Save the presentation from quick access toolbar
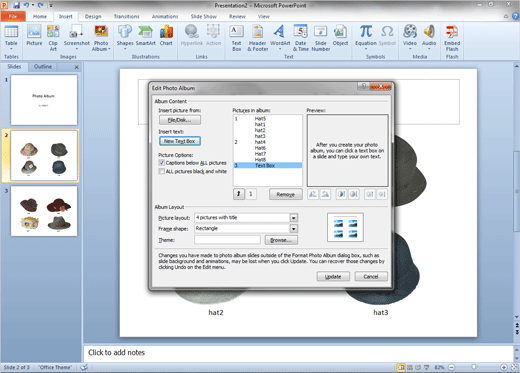 [x=16, y=5]
